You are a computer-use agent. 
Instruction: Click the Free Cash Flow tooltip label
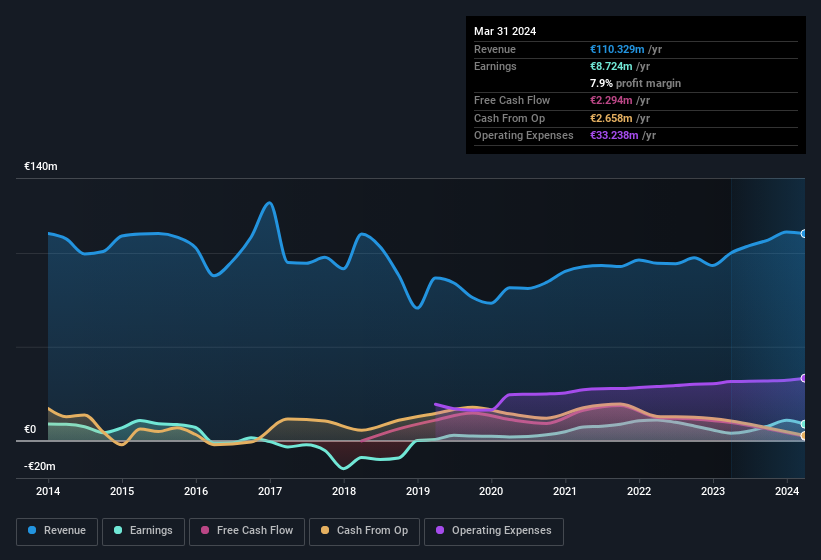[512, 100]
